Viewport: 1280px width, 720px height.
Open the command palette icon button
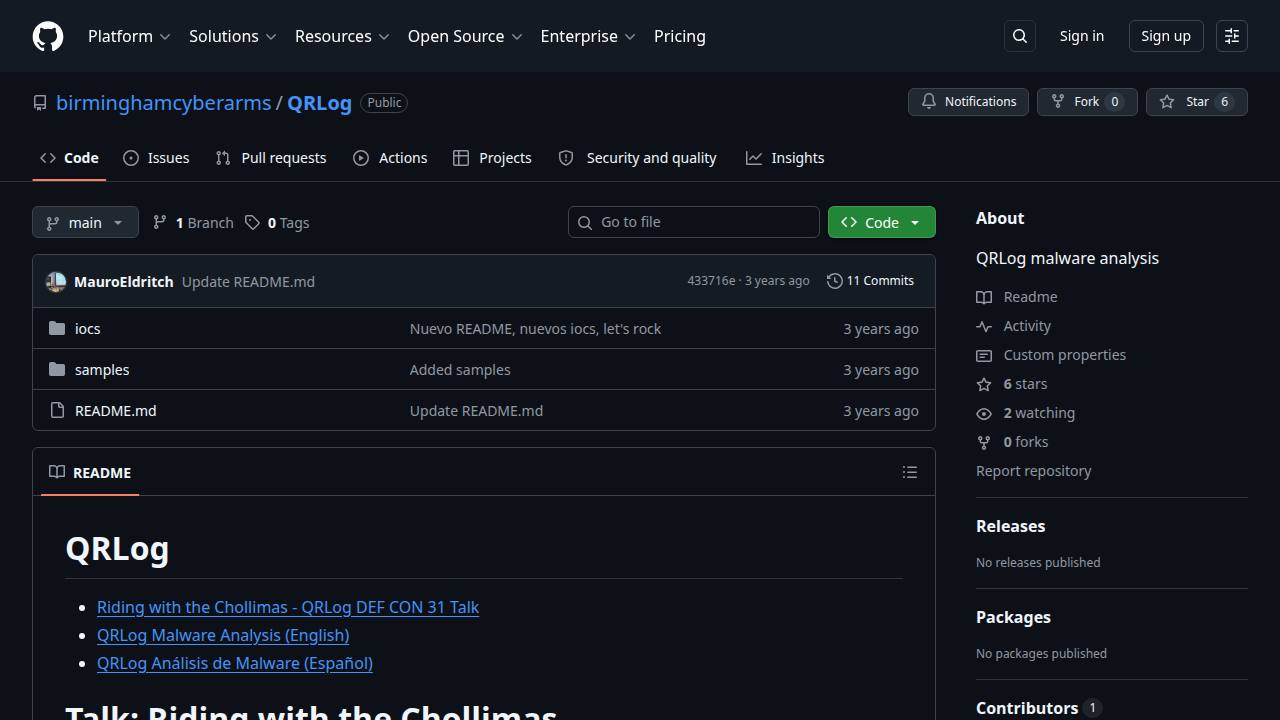coord(1232,36)
